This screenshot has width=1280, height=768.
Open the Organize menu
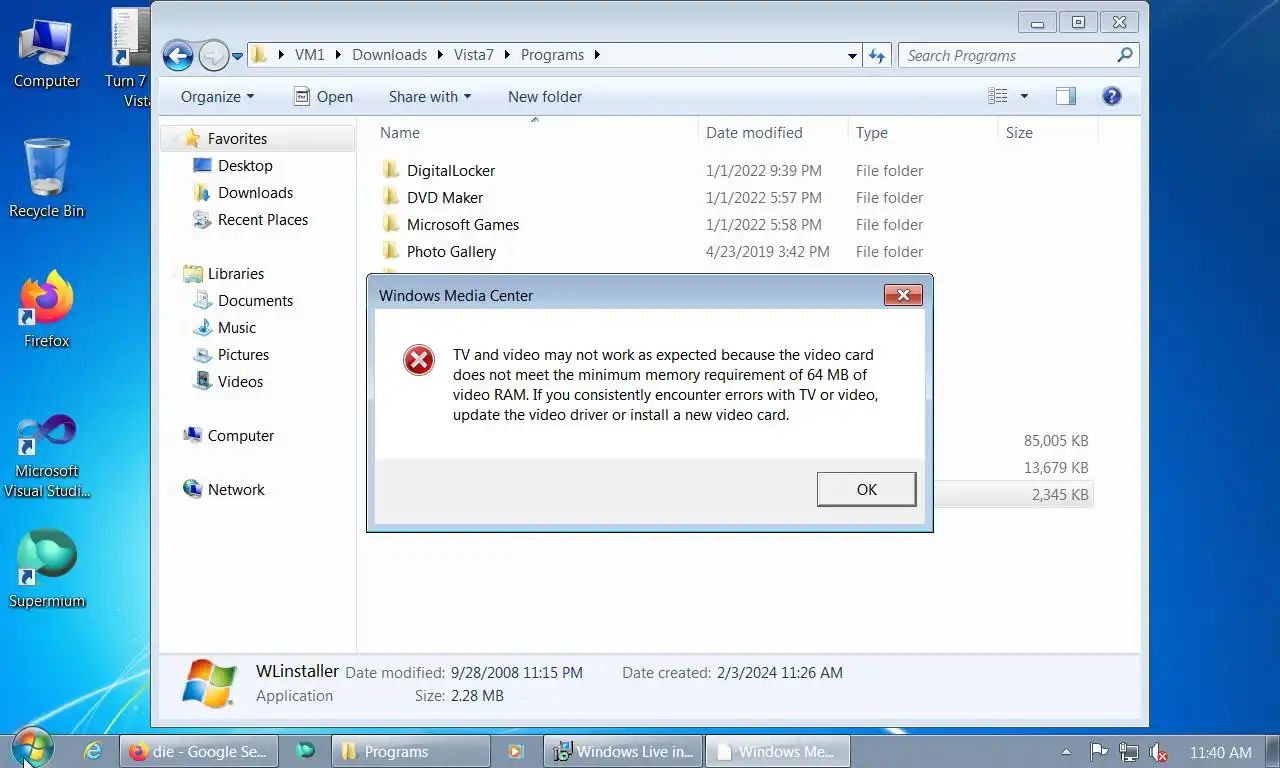pos(217,97)
